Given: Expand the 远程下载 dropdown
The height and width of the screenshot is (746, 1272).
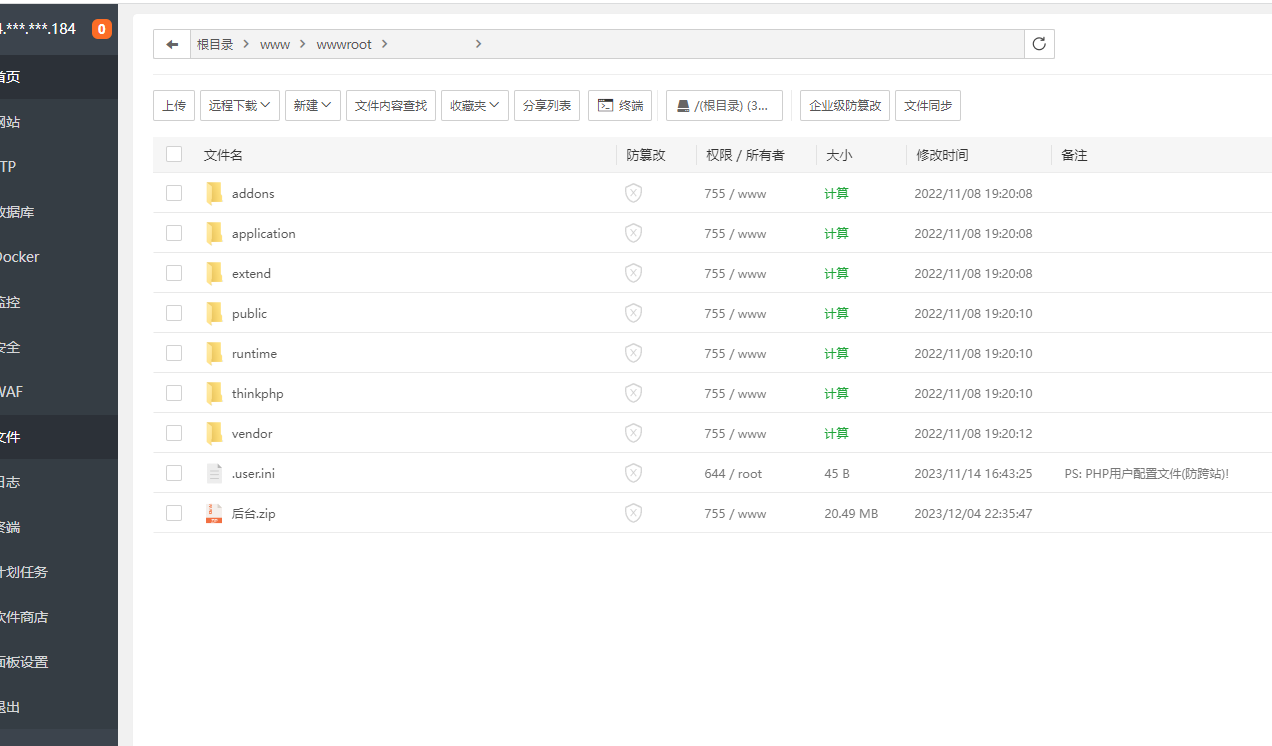Looking at the screenshot, I should pos(240,105).
